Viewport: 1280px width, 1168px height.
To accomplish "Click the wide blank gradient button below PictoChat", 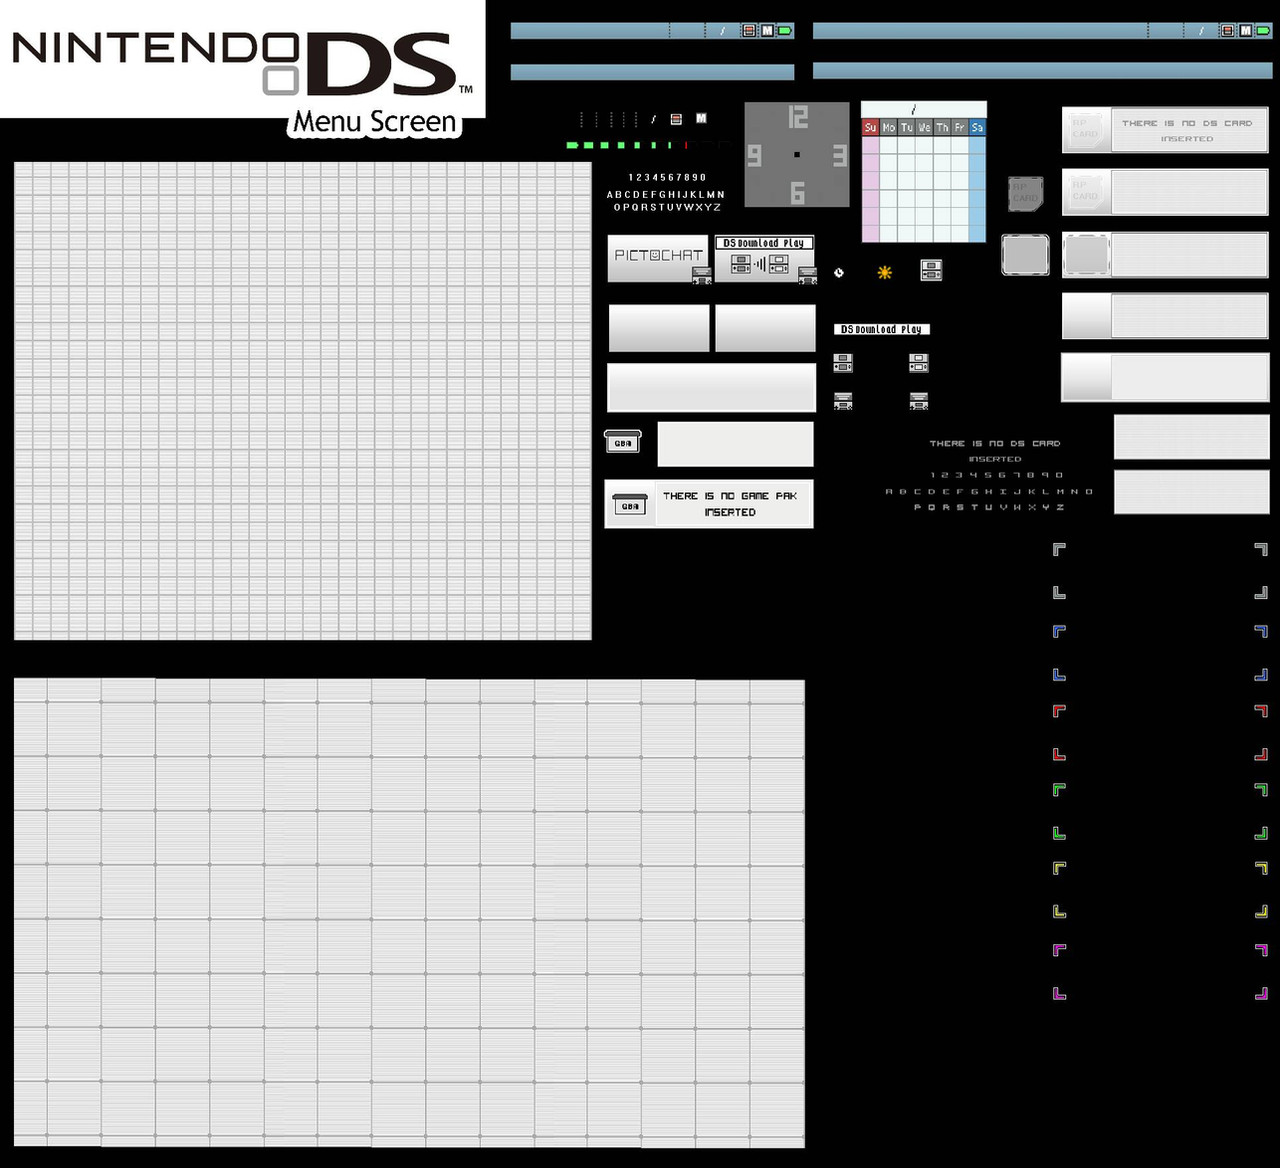I will tap(711, 387).
